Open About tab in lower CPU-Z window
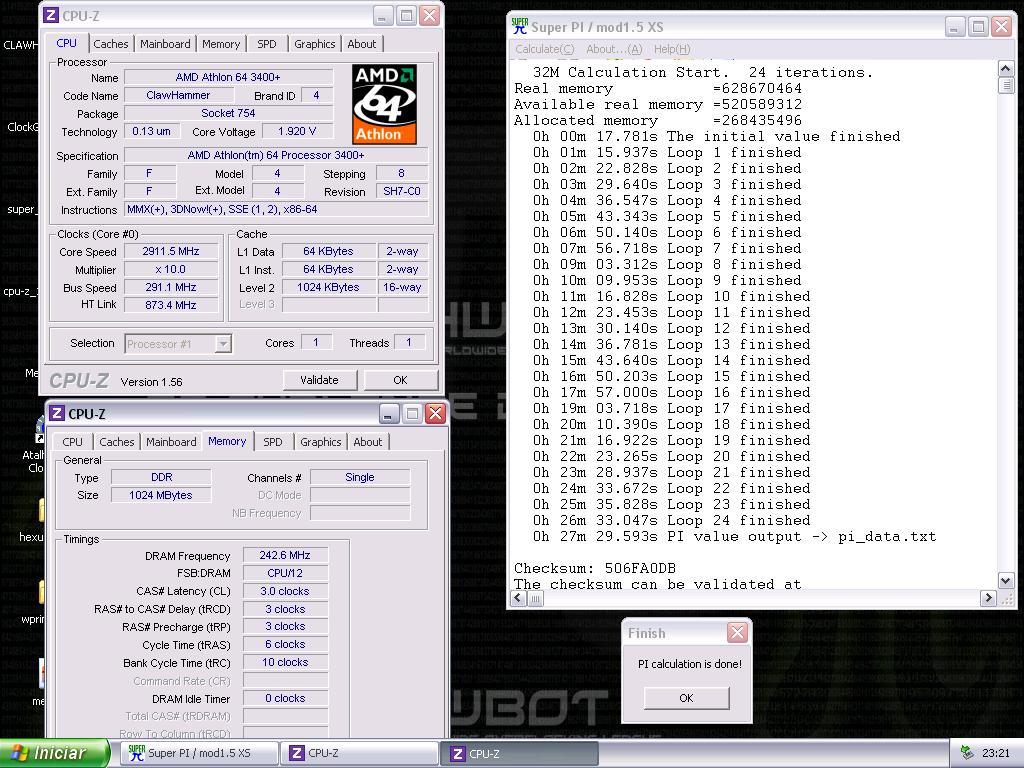 point(368,442)
